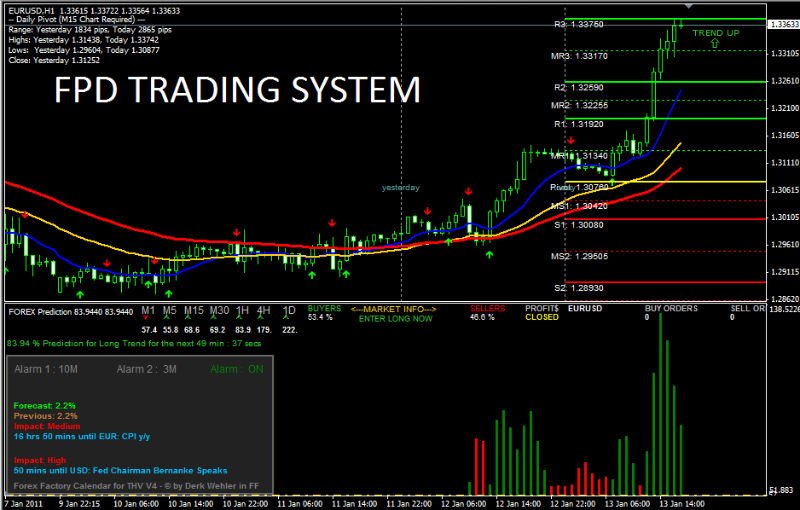Click the red sell arrow below the R1 label
Screen dimensions: 800x510
tap(571, 140)
